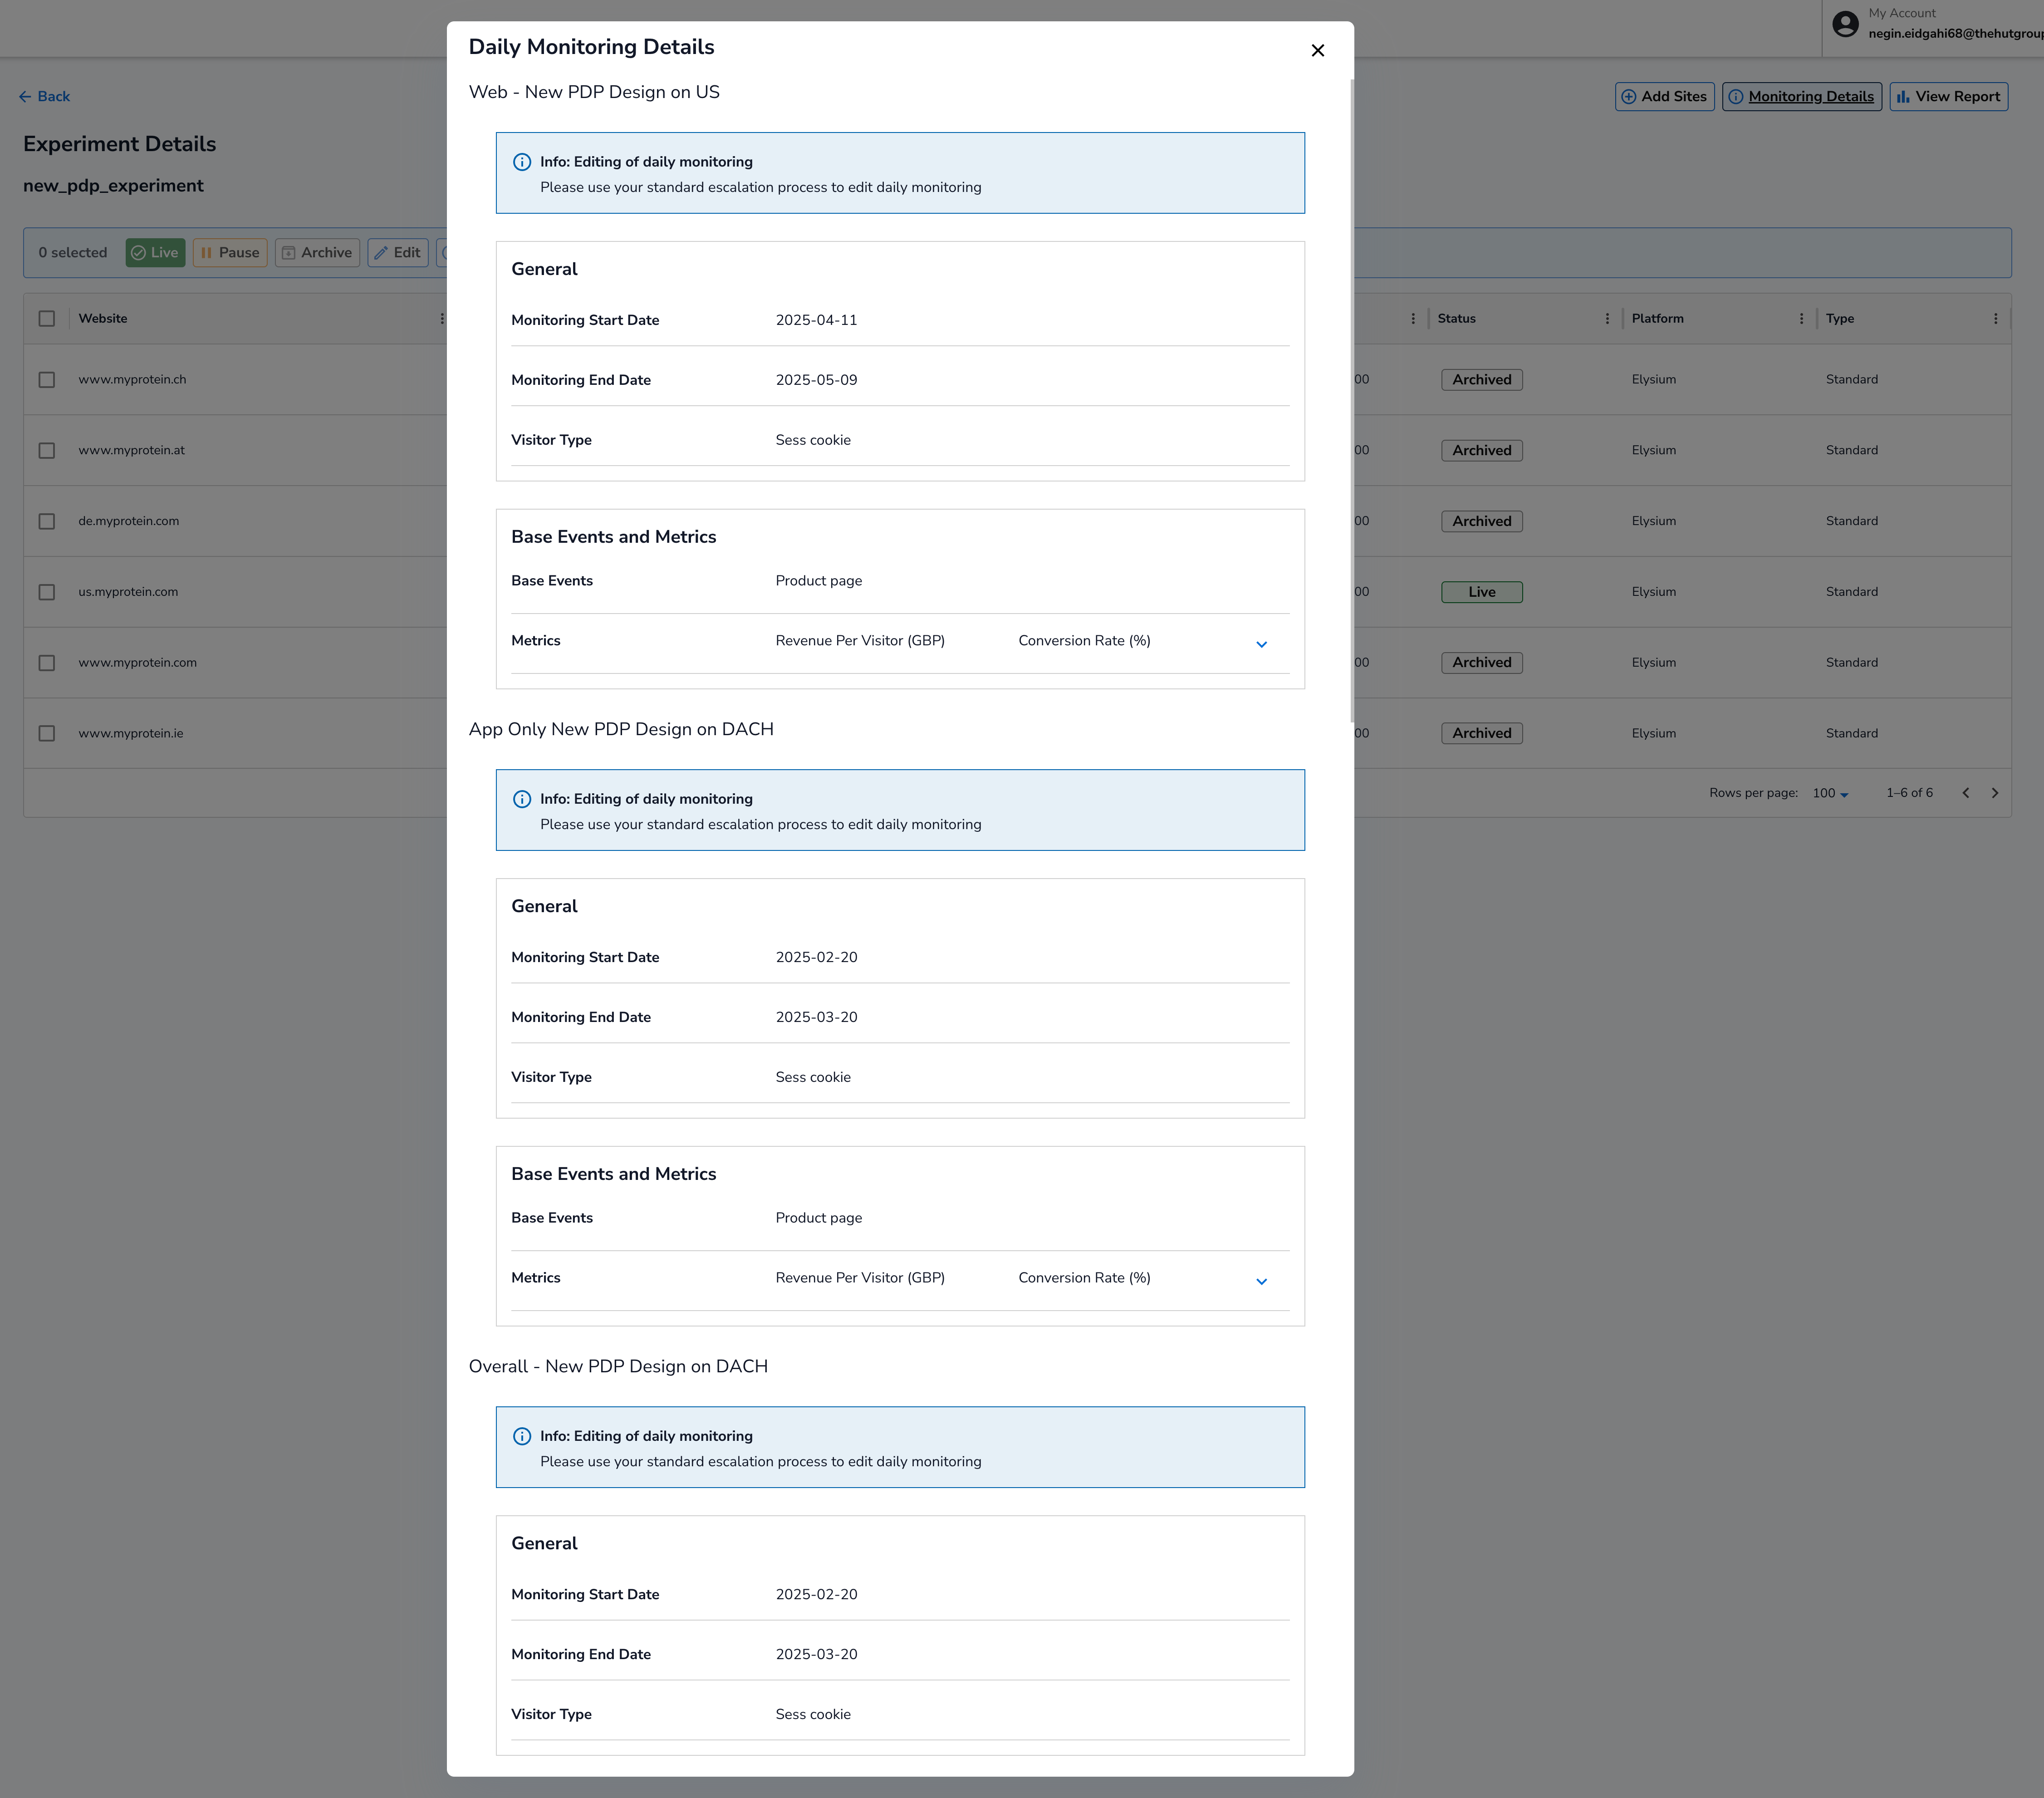Click the back arrow icon
This screenshot has height=1798, width=2044.
25,97
